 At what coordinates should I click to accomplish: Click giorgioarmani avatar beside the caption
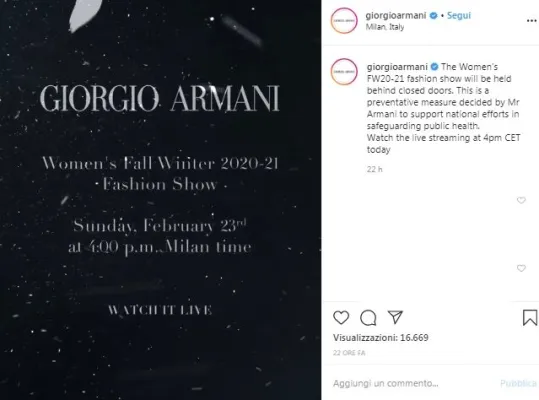tap(344, 71)
